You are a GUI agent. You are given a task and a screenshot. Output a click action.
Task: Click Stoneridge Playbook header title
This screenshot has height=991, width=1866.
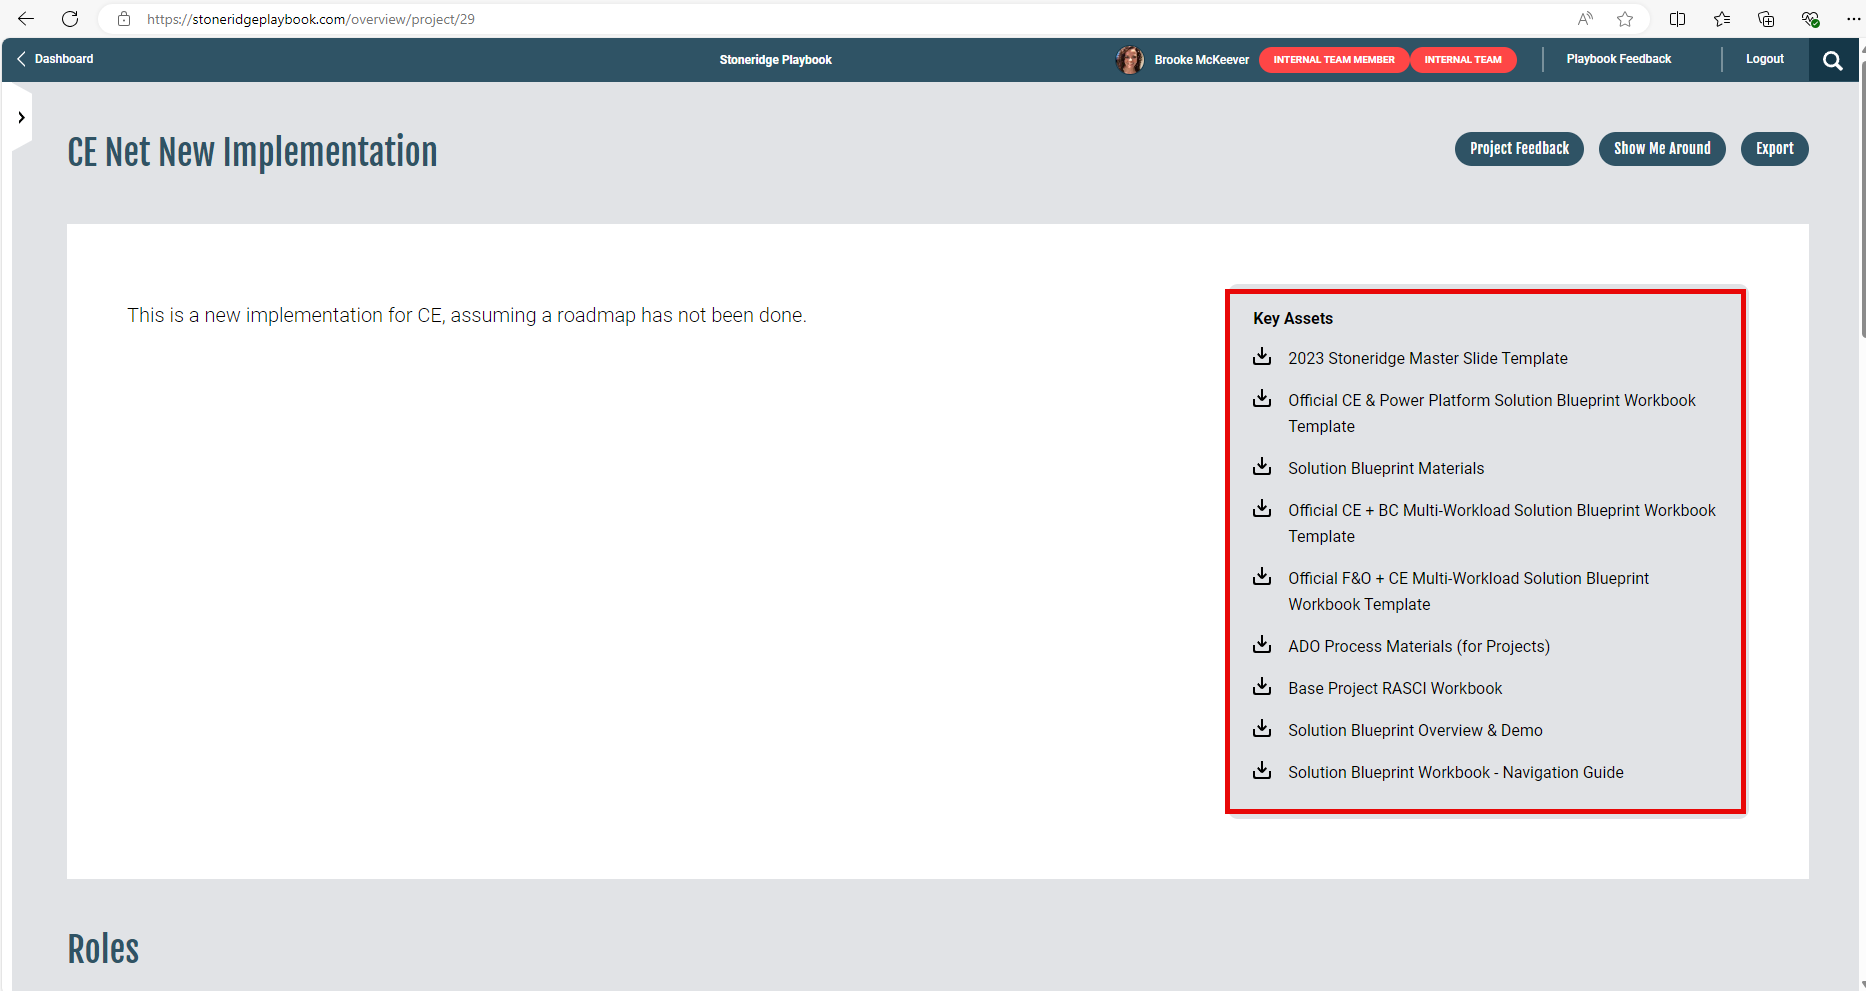776,60
